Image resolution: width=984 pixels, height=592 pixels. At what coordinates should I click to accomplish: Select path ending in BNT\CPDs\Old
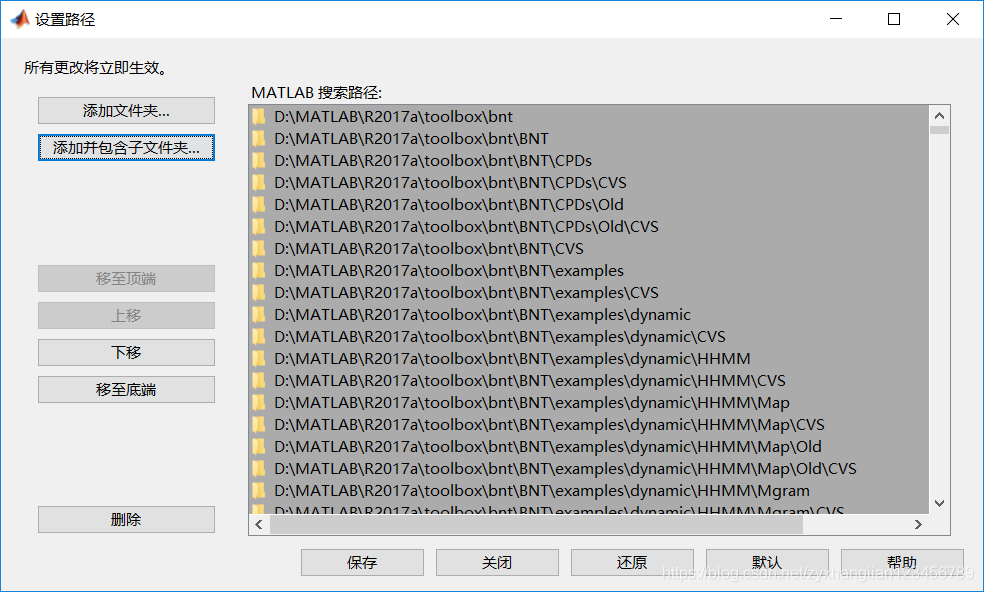449,205
